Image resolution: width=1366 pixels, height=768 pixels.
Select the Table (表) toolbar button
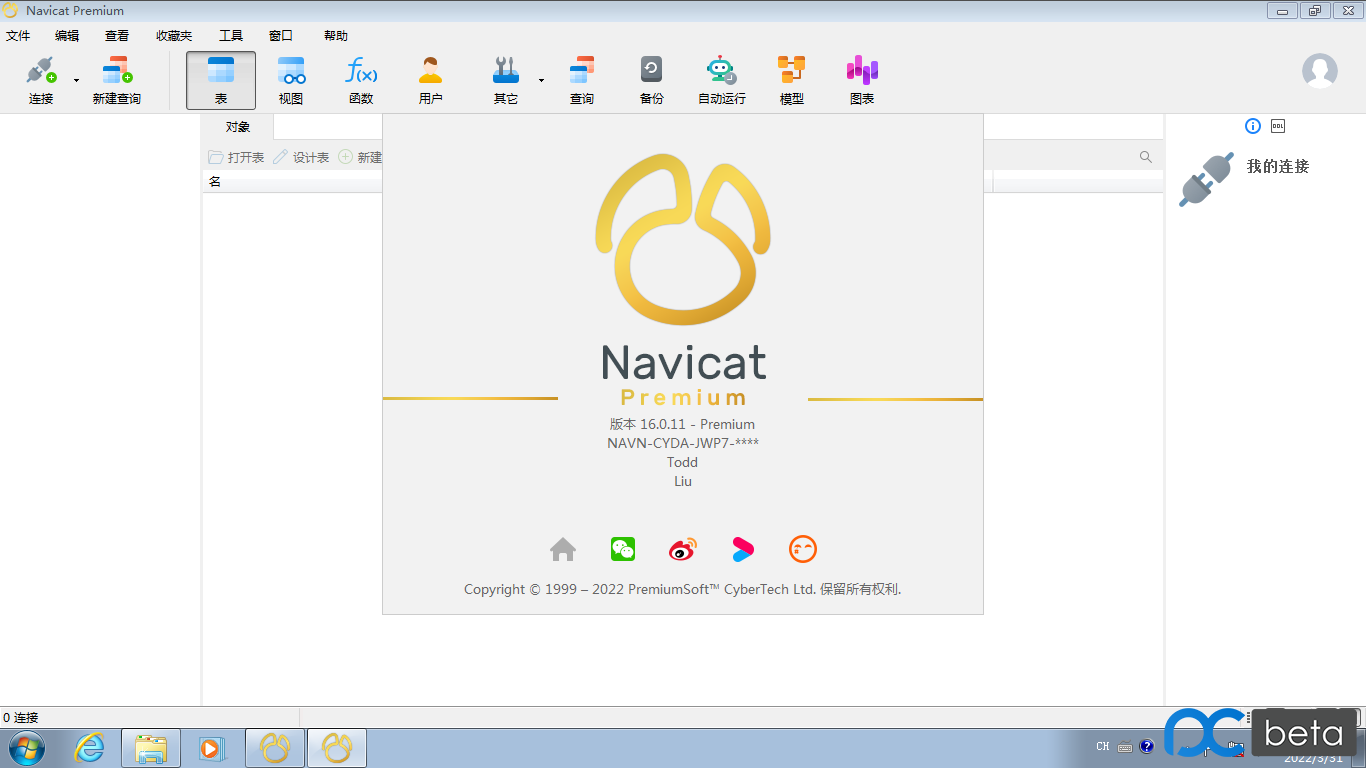click(221, 80)
